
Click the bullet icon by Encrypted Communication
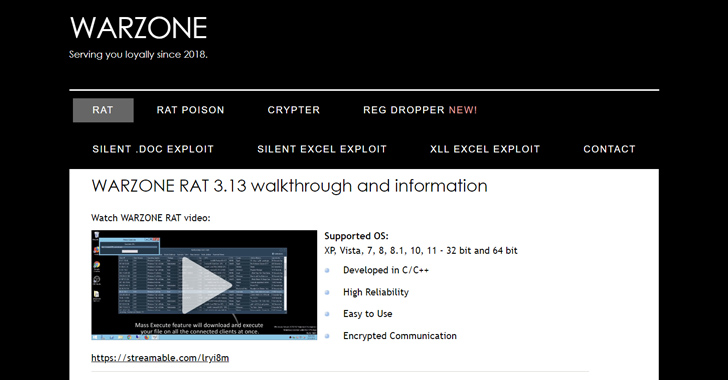coord(327,336)
